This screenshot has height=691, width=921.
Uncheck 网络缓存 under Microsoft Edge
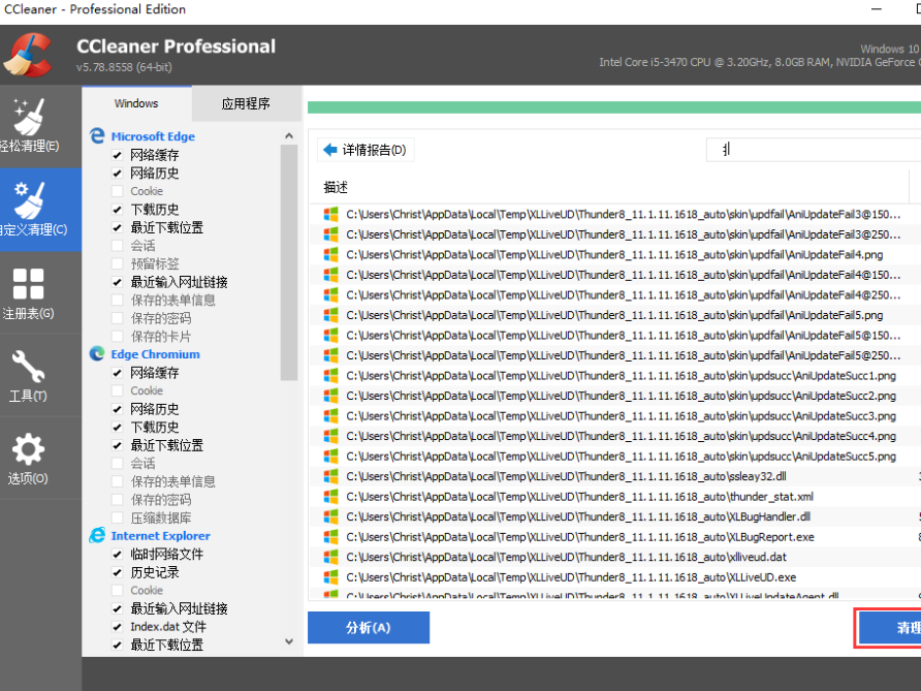(117, 155)
